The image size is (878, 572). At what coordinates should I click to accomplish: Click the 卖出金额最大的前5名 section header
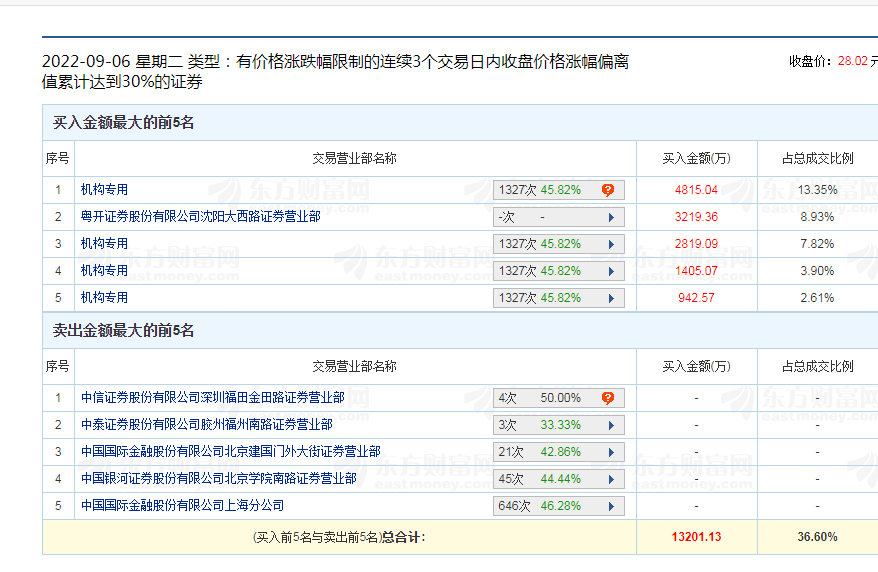[x=123, y=330]
